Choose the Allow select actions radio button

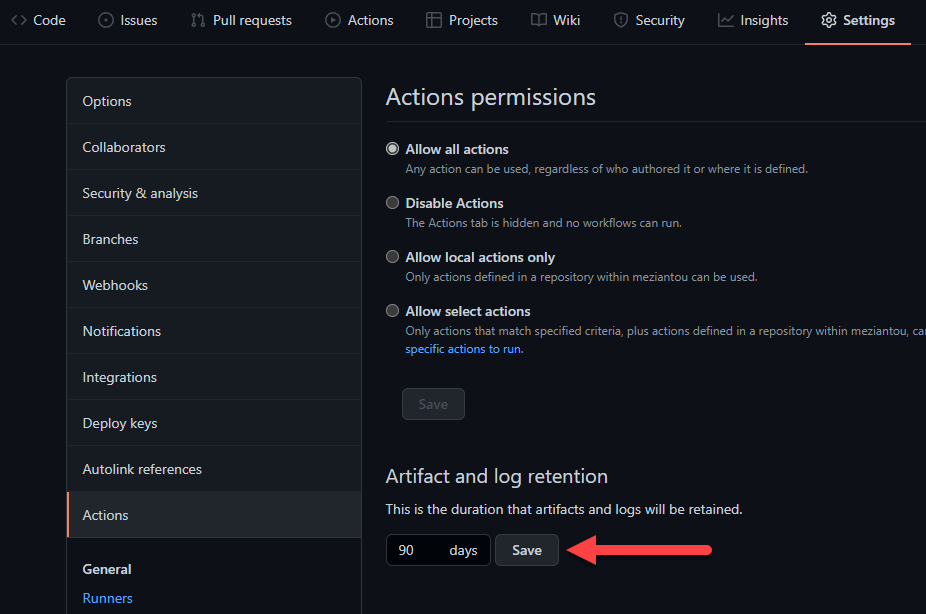pos(393,311)
